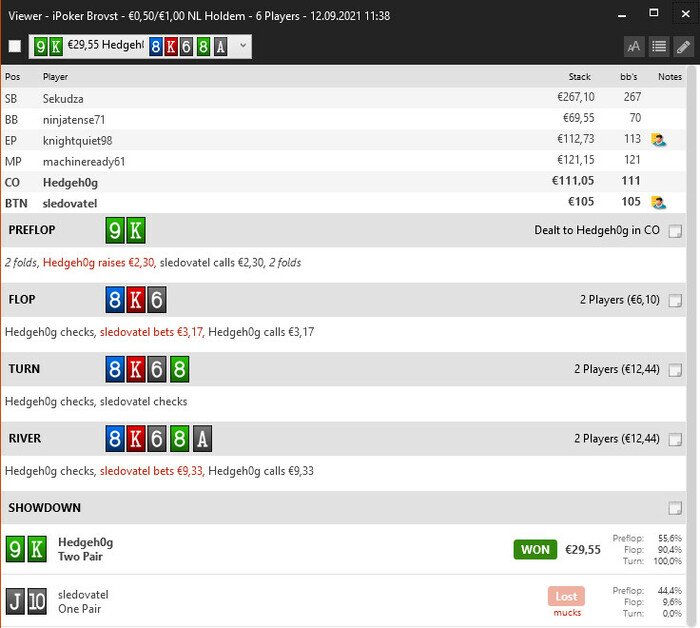Click 'Hedgeh0g raises €2,30' action text
The image size is (700, 628).
coord(99,262)
